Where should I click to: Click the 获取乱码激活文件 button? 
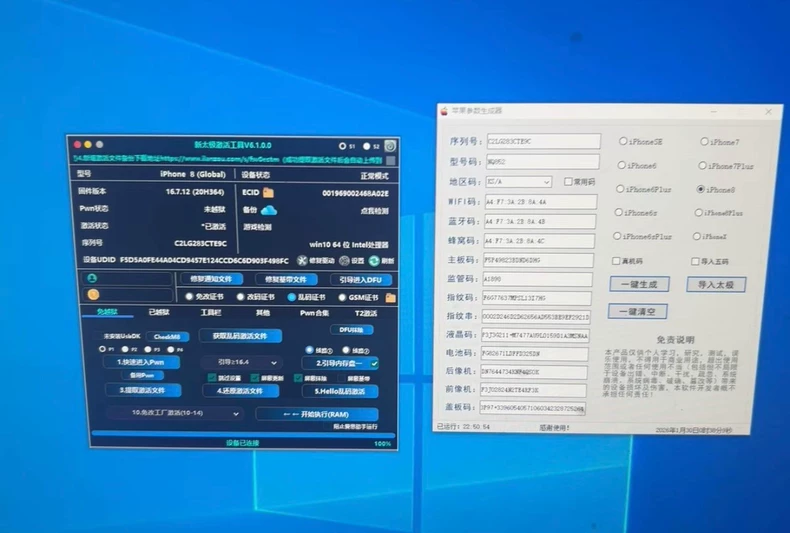click(x=240, y=336)
